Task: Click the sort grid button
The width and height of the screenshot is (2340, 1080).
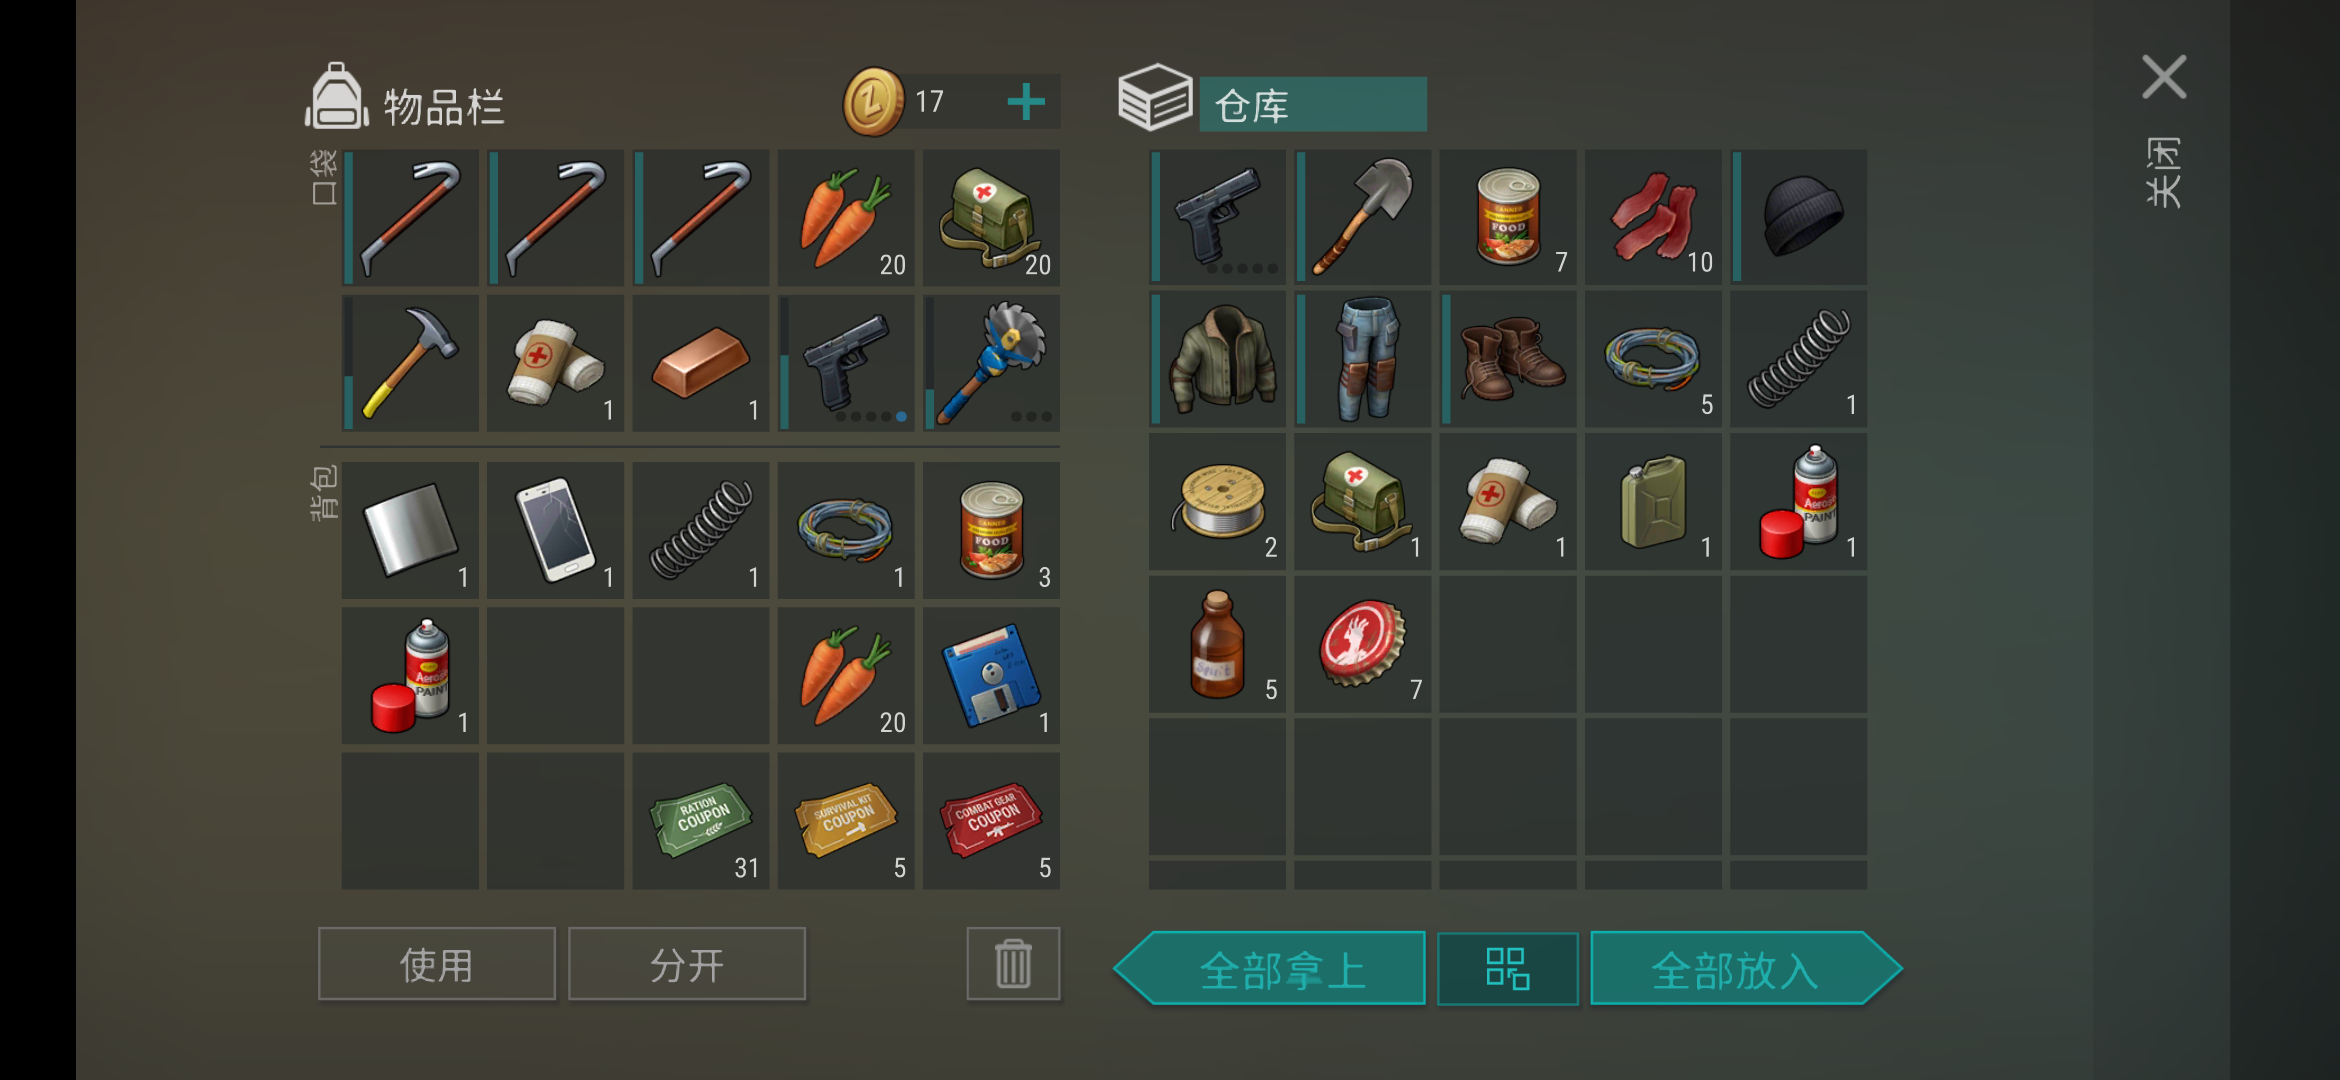Action: [1508, 968]
